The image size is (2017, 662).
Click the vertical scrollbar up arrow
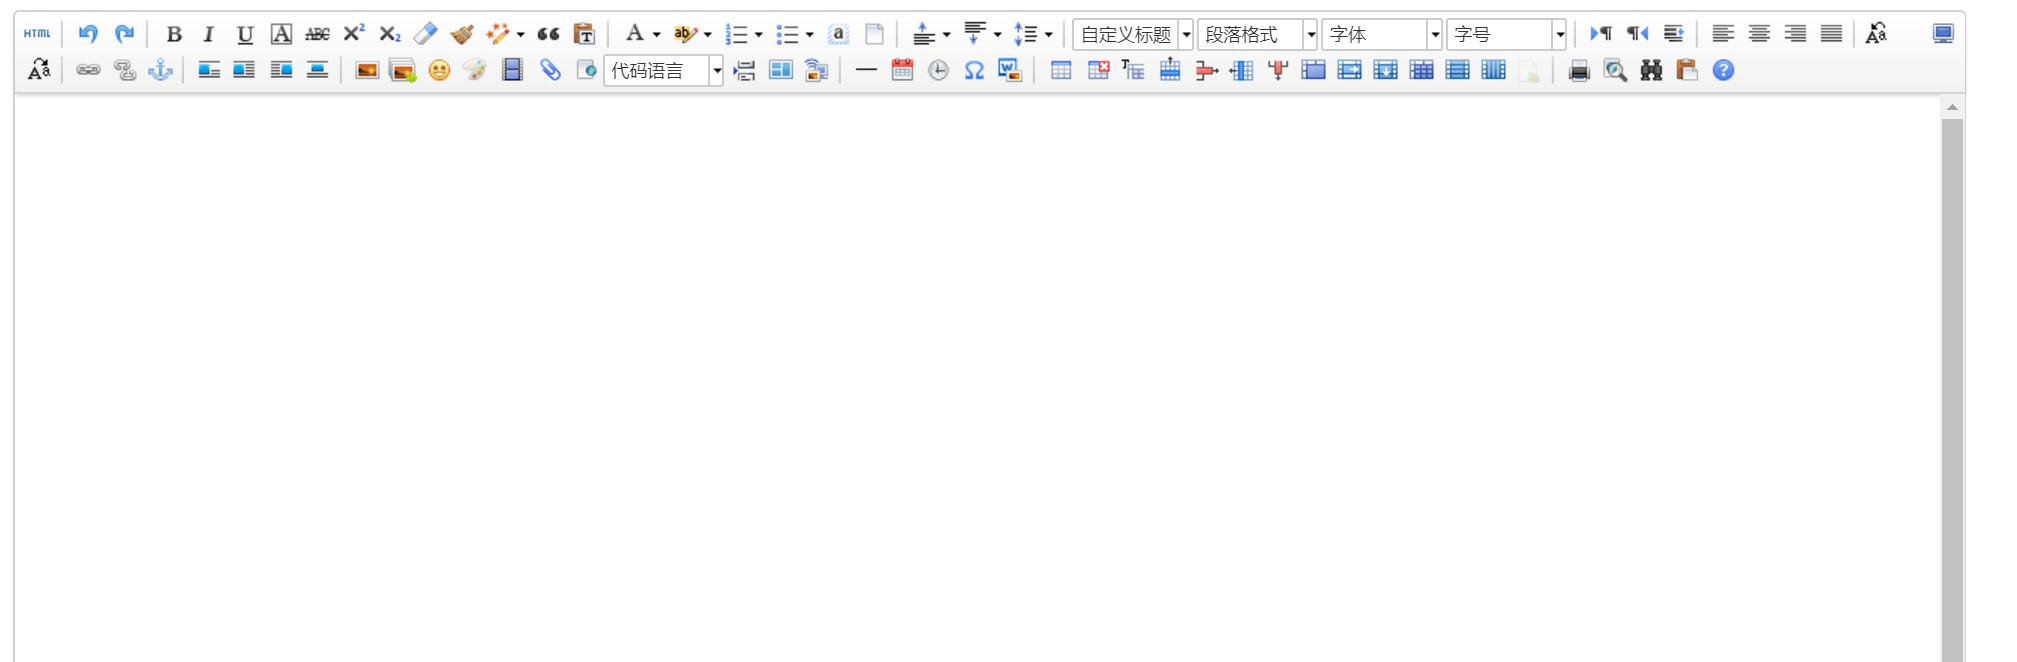click(1952, 107)
